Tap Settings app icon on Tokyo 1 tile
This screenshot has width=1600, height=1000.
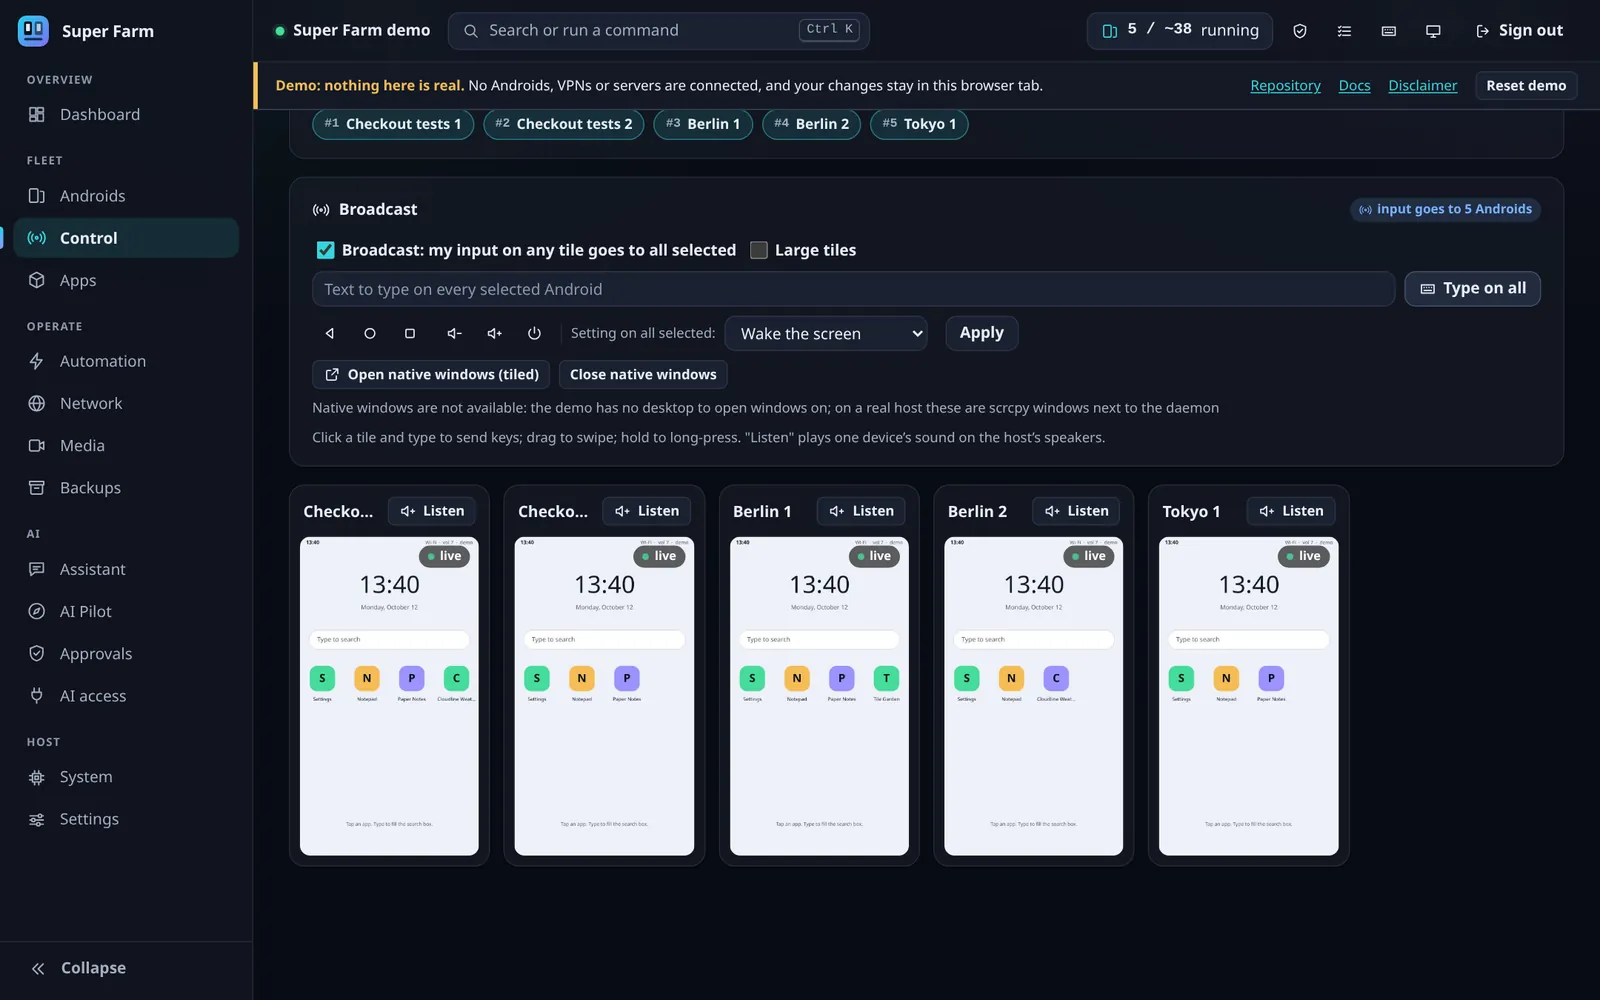(1181, 678)
